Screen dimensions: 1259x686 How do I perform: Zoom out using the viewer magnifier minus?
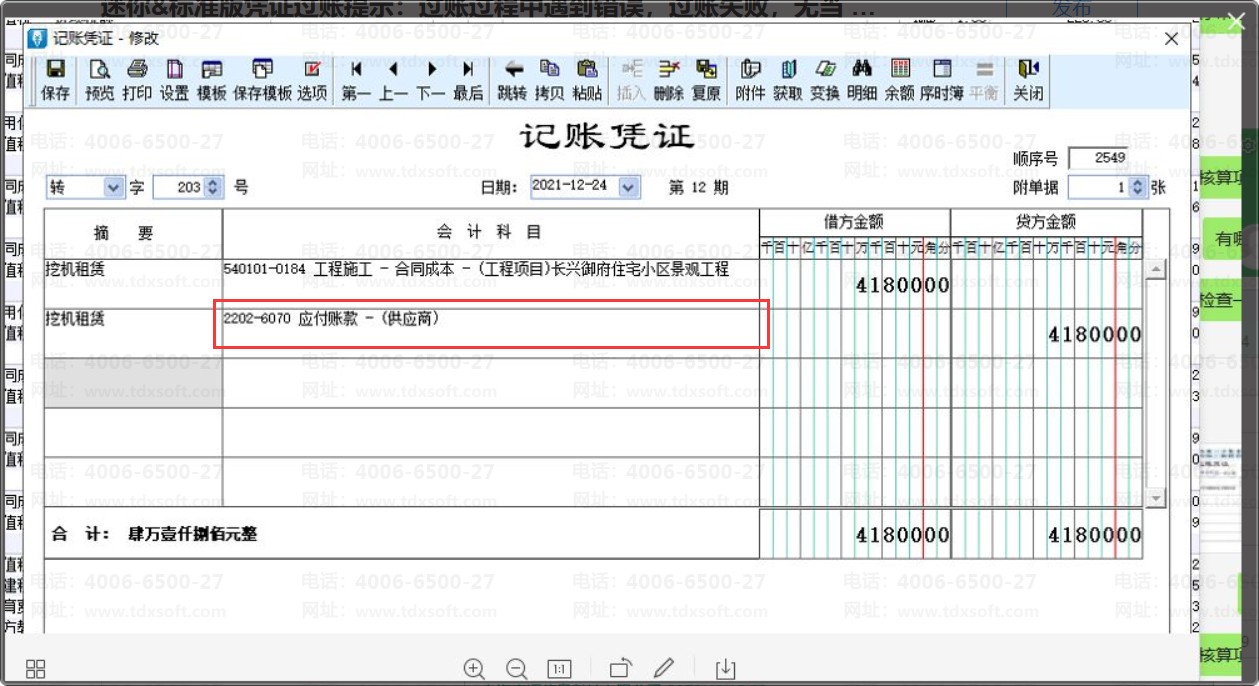point(516,669)
